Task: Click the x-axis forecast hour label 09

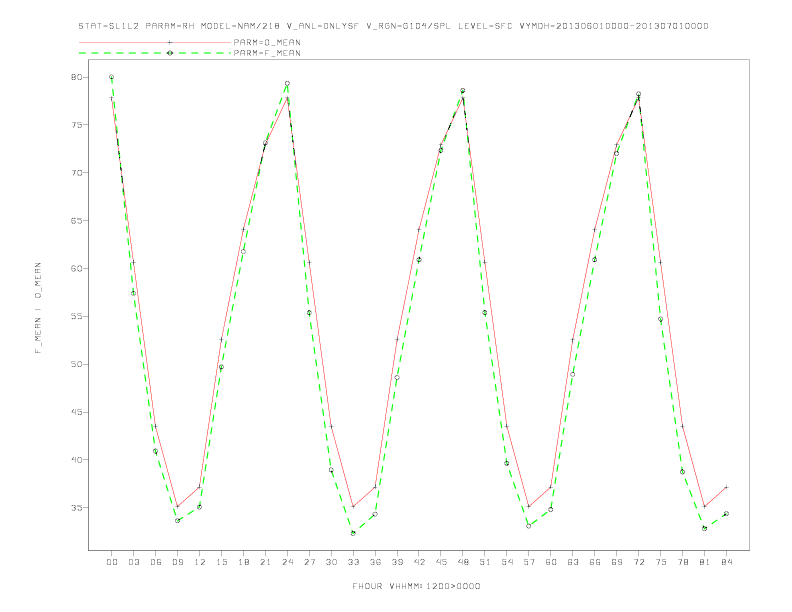Action: 177,562
